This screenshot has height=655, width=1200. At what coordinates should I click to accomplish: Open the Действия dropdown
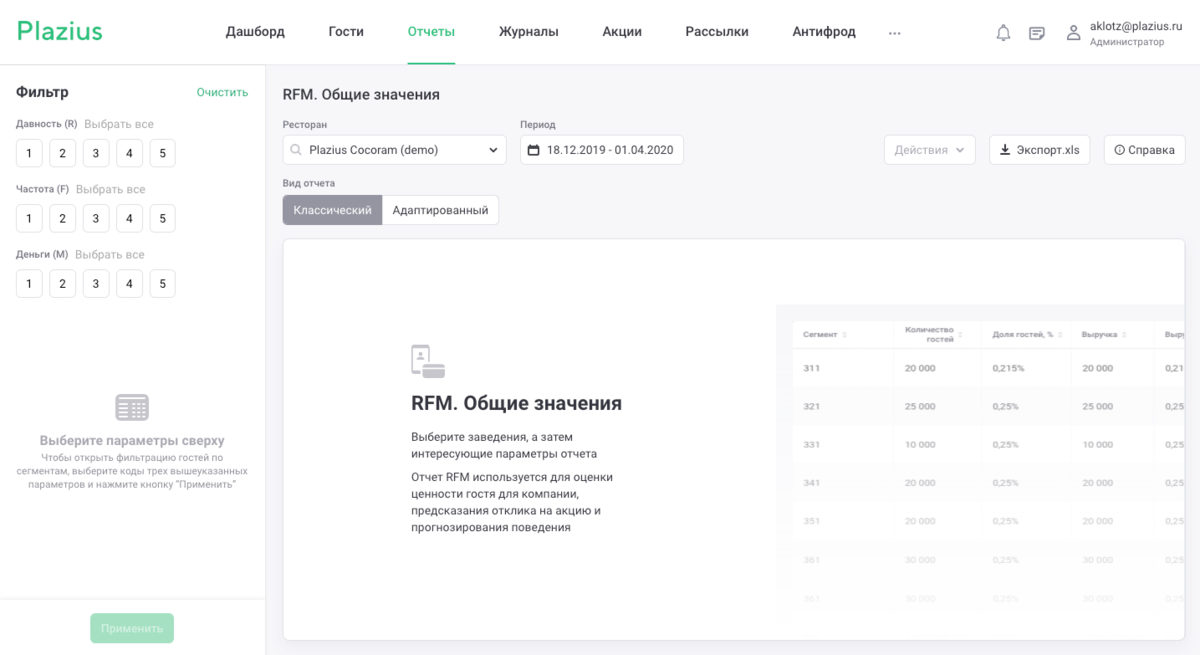[930, 150]
